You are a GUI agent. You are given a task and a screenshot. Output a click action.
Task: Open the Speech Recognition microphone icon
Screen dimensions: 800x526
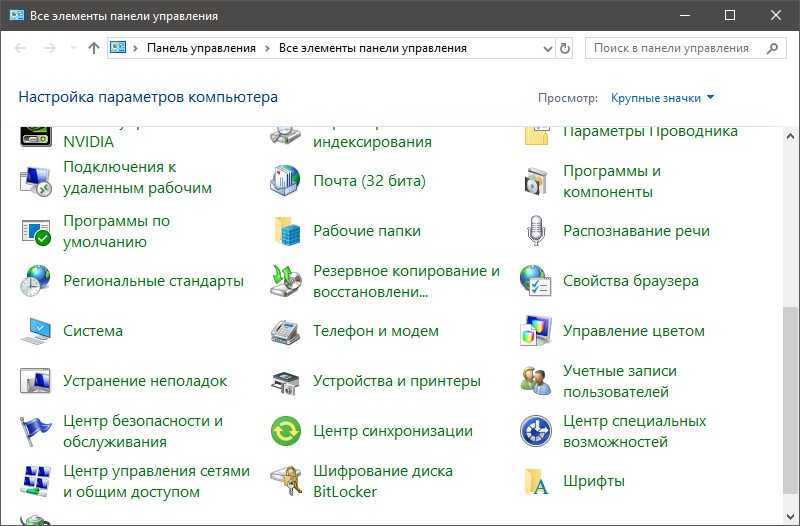[x=536, y=231]
